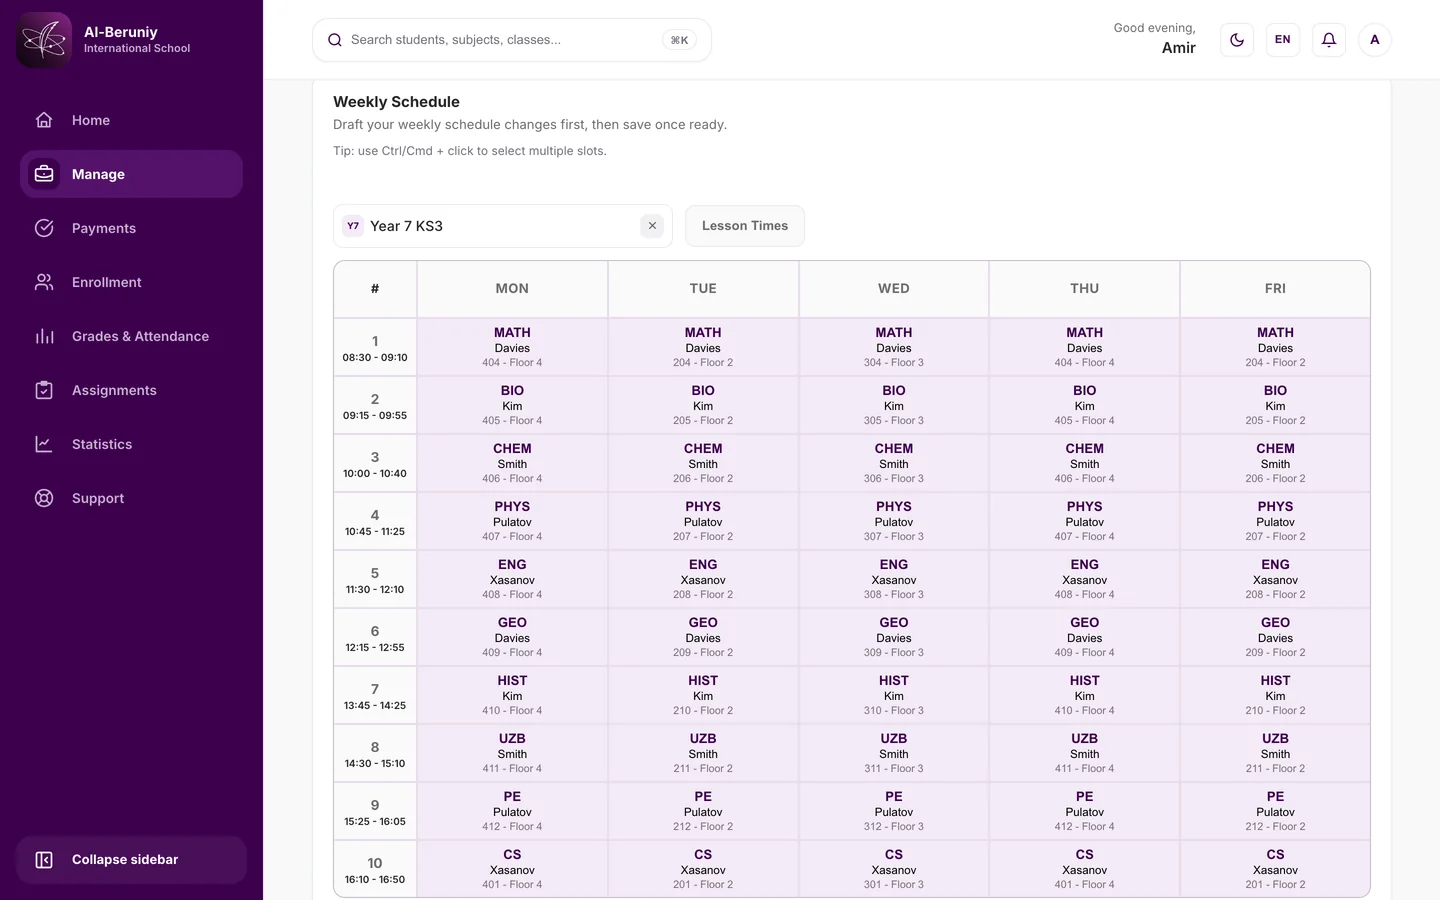Viewport: 1440px width, 900px height.
Task: Clear the Year 7 KS3 selection
Action: tap(652, 226)
